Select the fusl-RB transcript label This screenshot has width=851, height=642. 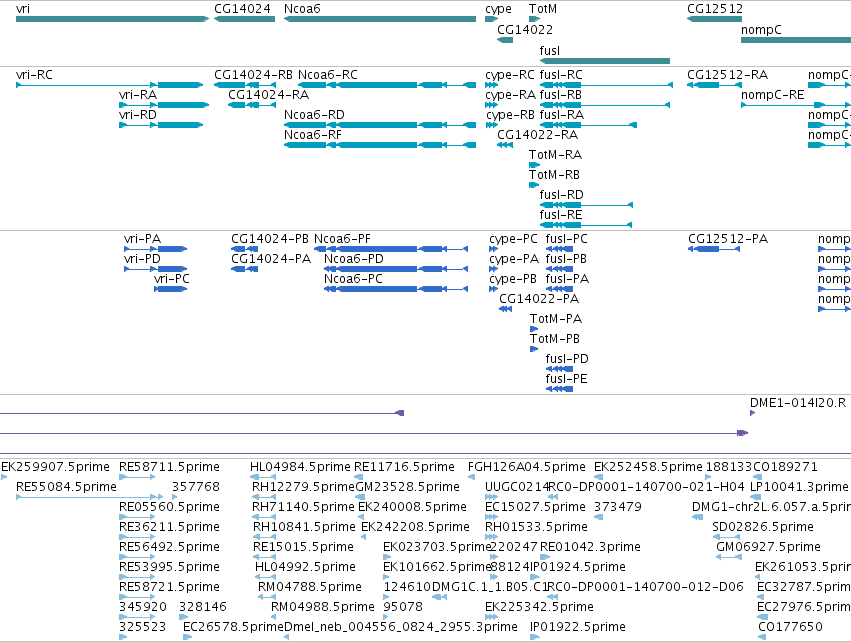pos(561,95)
